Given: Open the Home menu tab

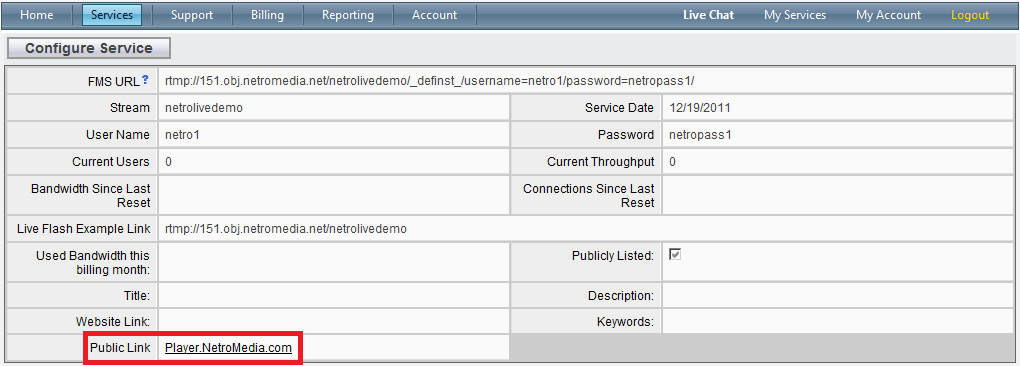Looking at the screenshot, I should click(37, 15).
